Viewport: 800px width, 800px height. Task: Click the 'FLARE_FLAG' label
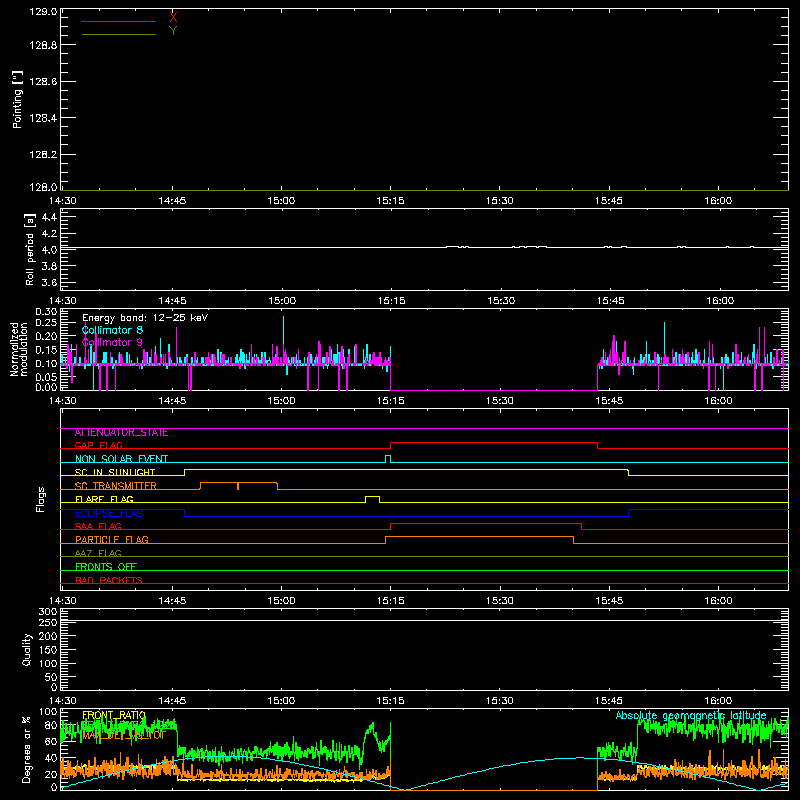coord(104,499)
